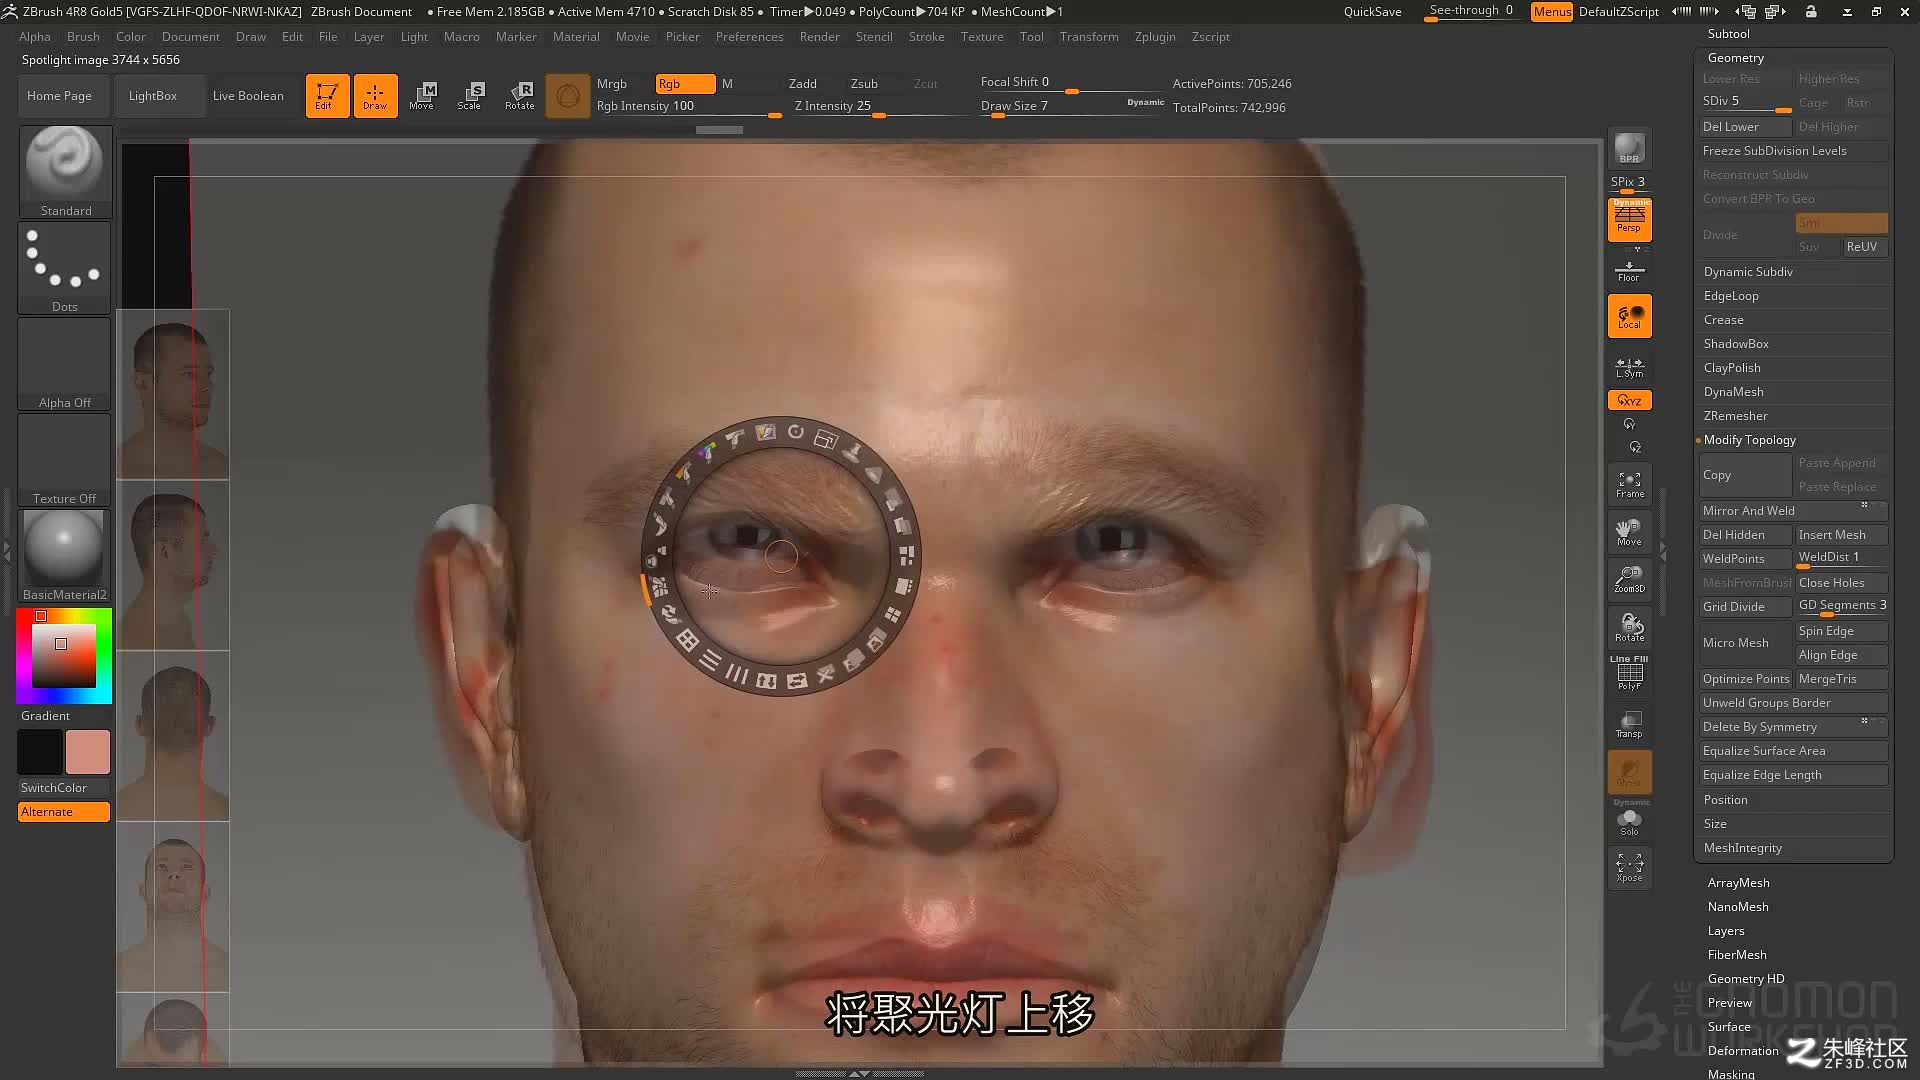Click the QuickSave button
The height and width of the screenshot is (1080, 1920).
(x=1372, y=12)
